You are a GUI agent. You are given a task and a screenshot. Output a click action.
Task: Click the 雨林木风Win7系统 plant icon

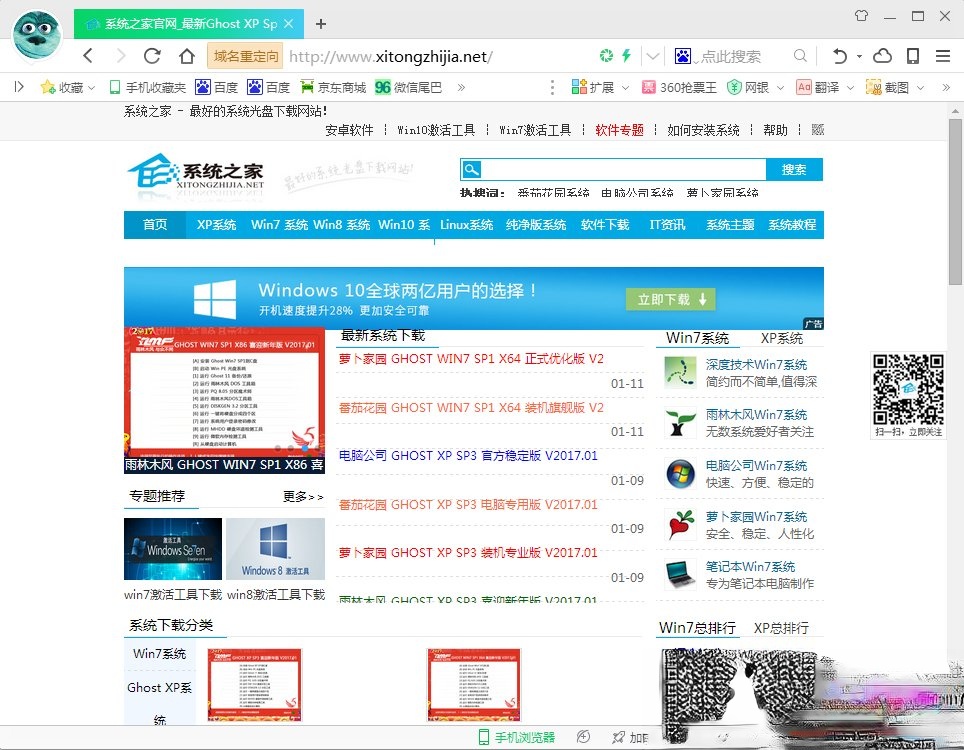680,424
